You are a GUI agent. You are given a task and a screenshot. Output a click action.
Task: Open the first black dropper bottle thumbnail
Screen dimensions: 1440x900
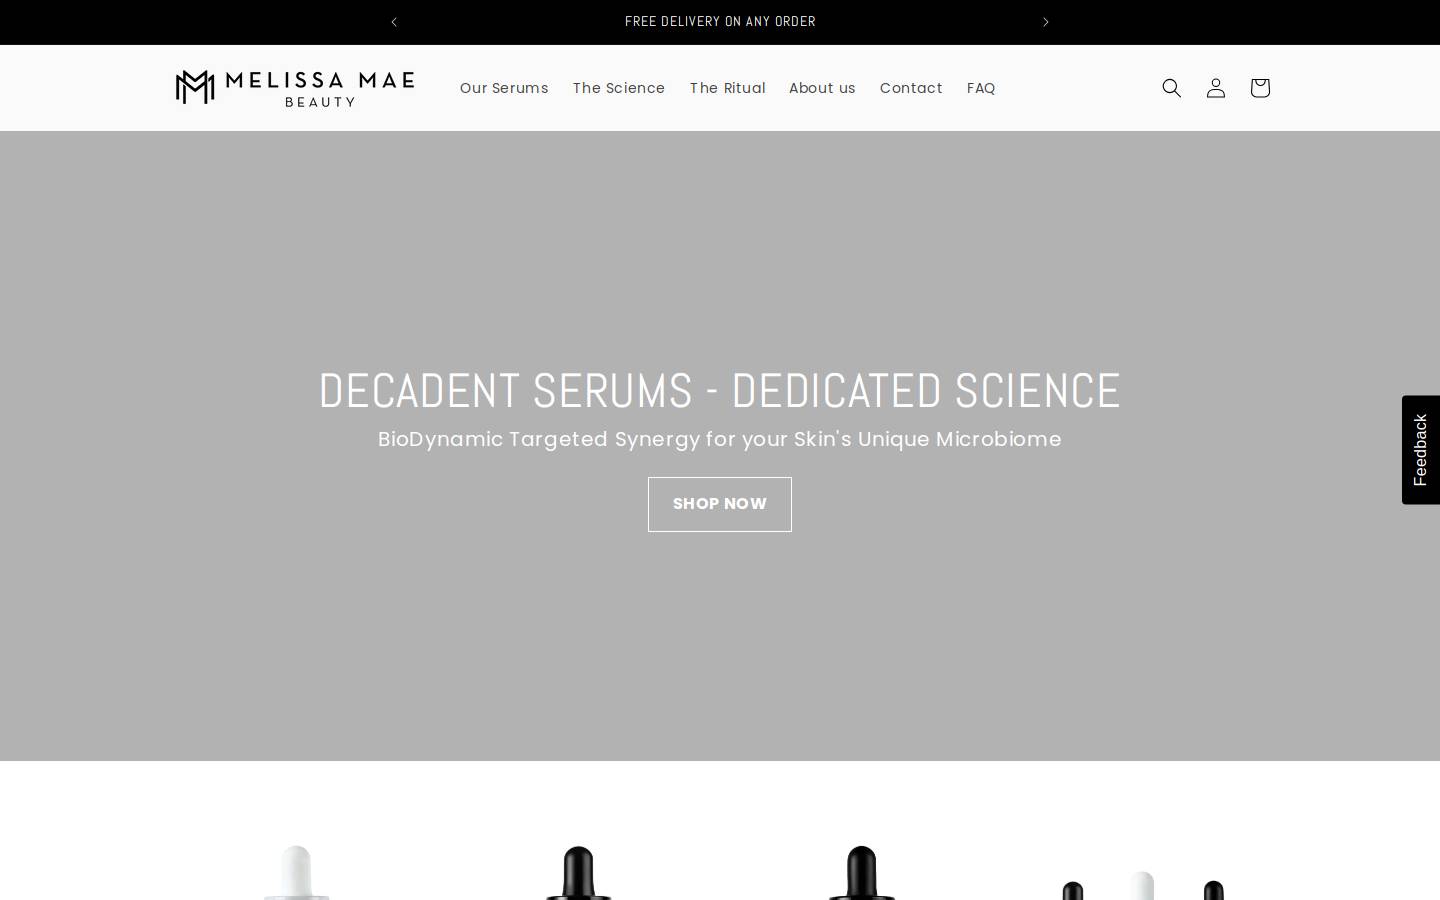pos(579,872)
